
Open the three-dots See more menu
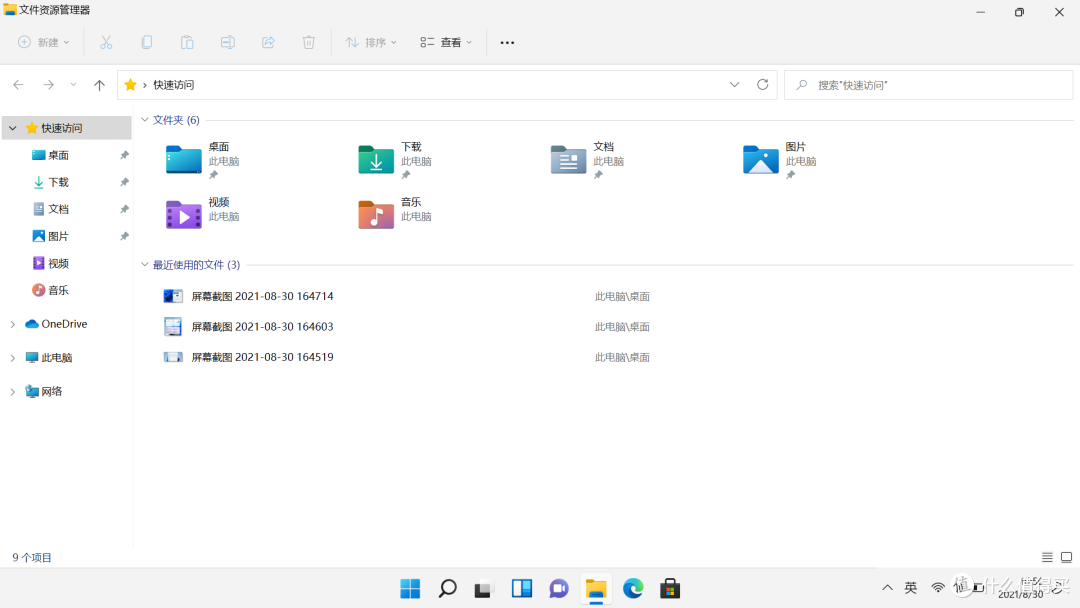pyautogui.click(x=507, y=43)
